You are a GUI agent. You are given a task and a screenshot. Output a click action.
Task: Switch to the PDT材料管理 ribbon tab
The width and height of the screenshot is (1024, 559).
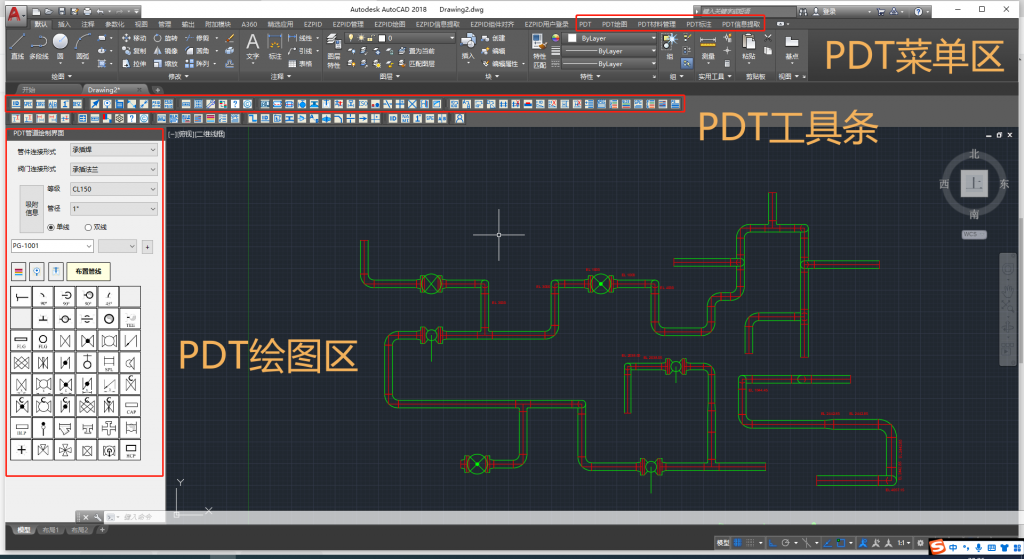656,22
